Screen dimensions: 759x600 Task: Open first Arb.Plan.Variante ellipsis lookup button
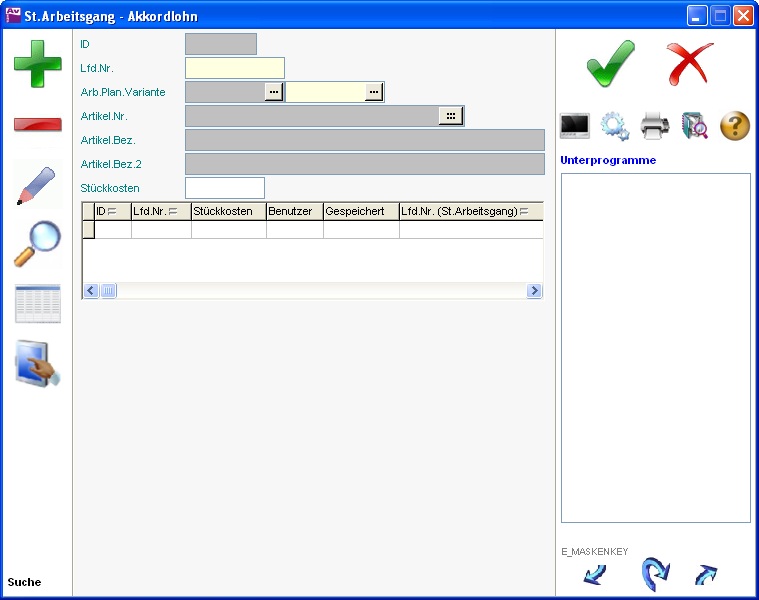click(274, 92)
